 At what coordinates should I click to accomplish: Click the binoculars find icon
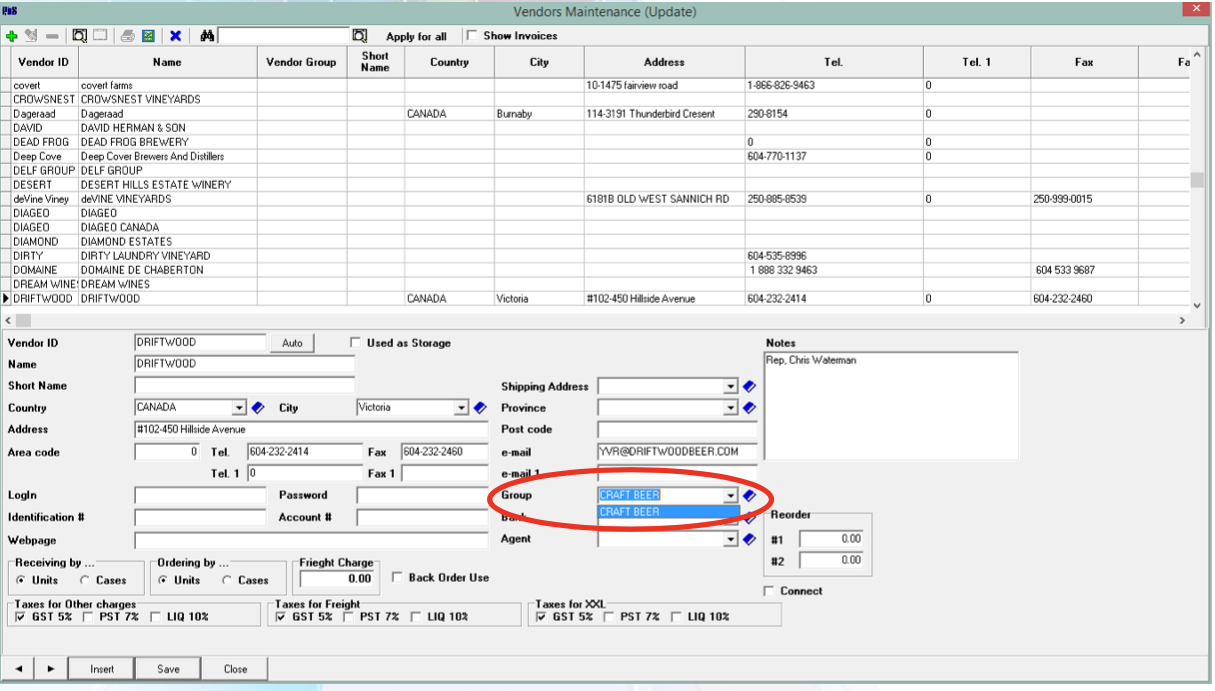coord(208,36)
